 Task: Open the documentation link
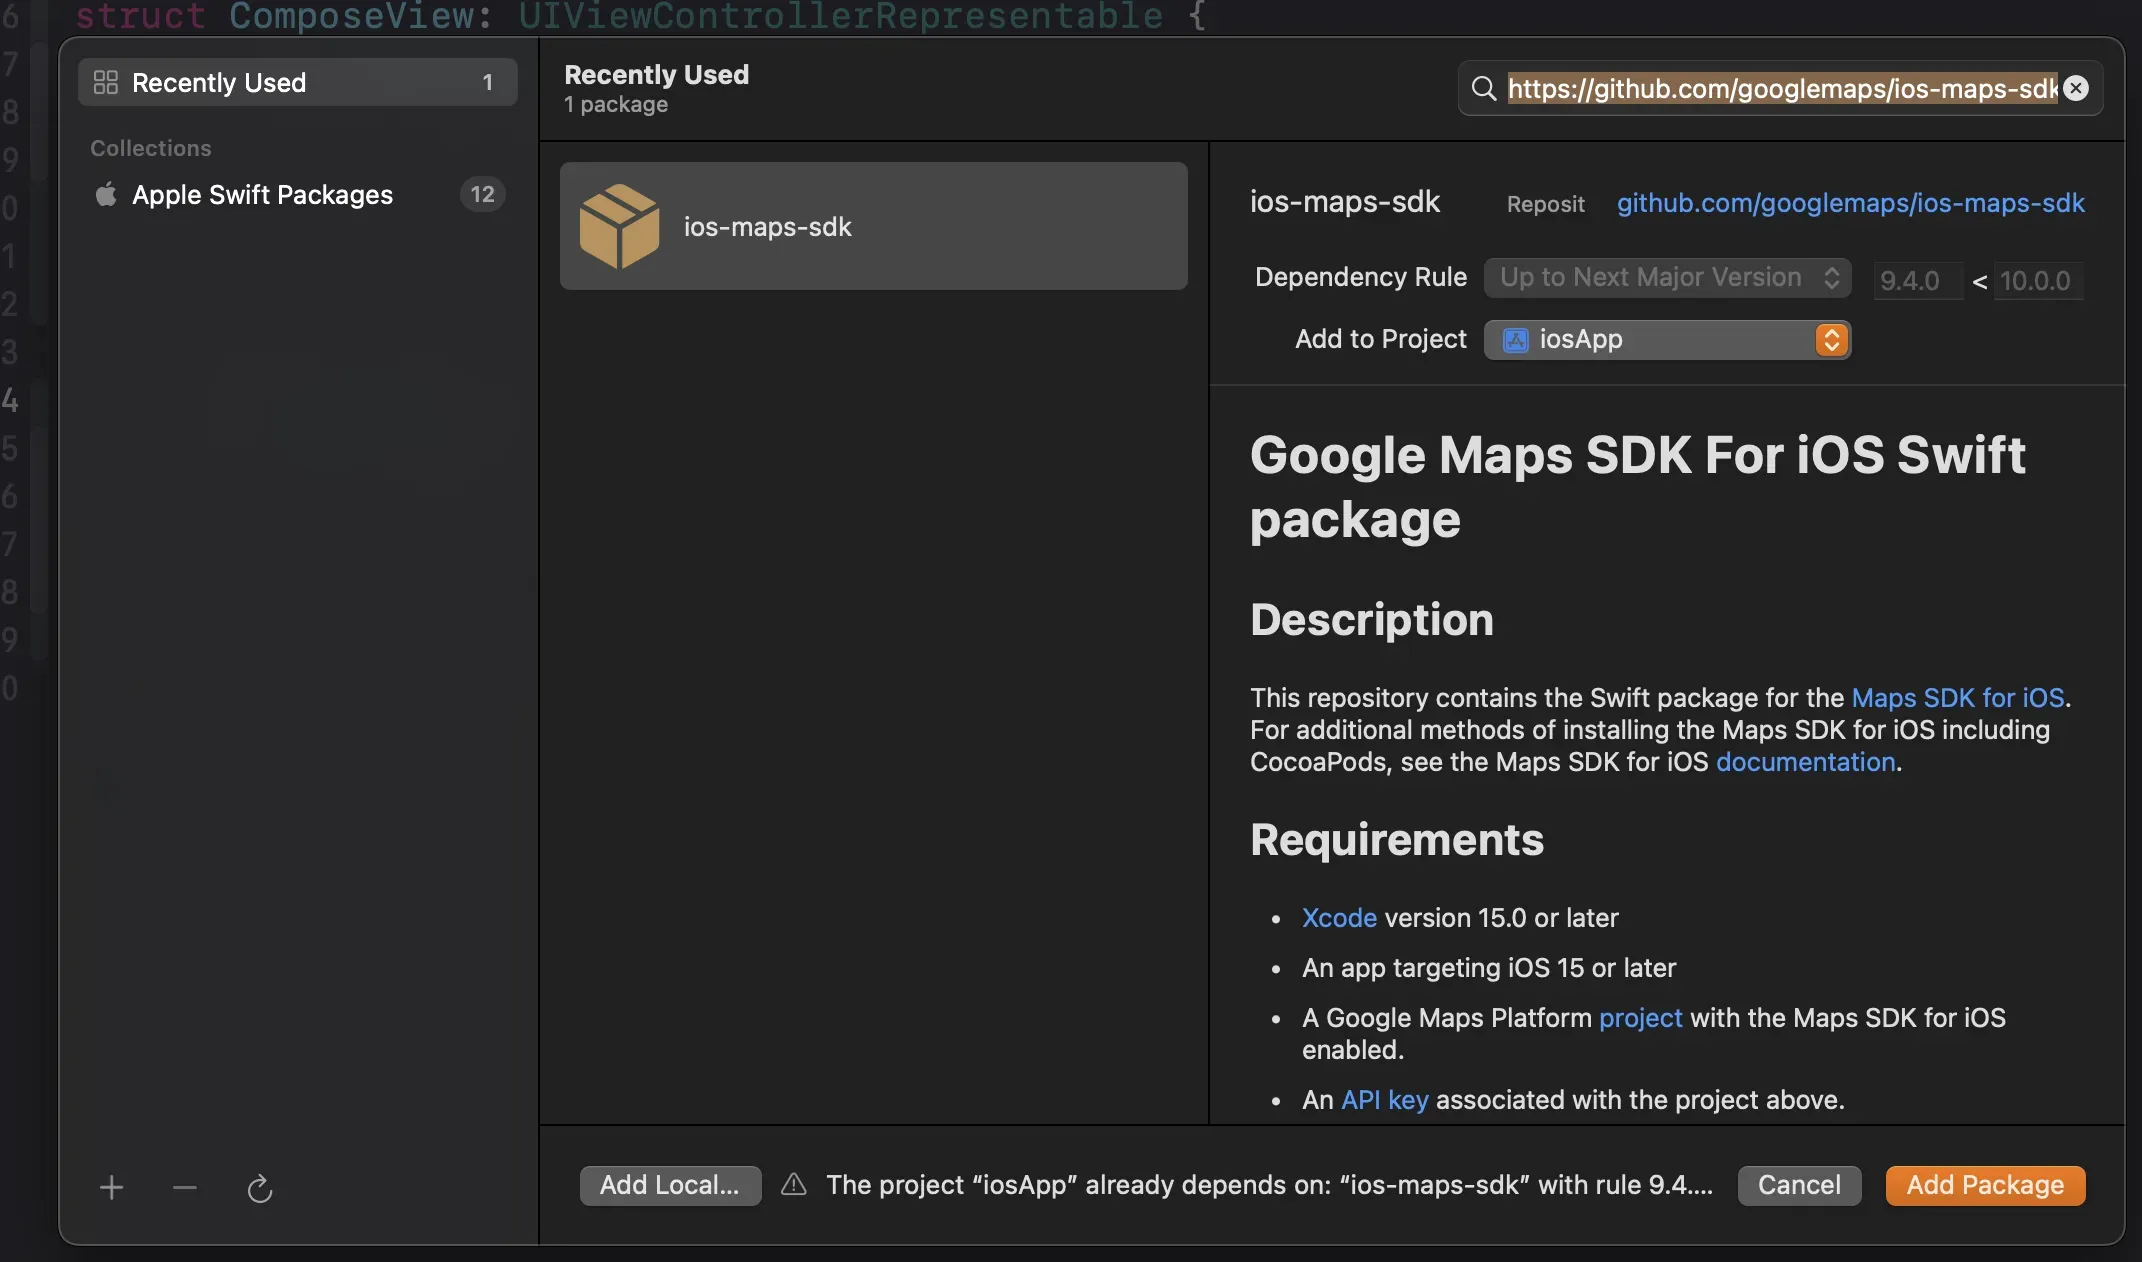1804,762
